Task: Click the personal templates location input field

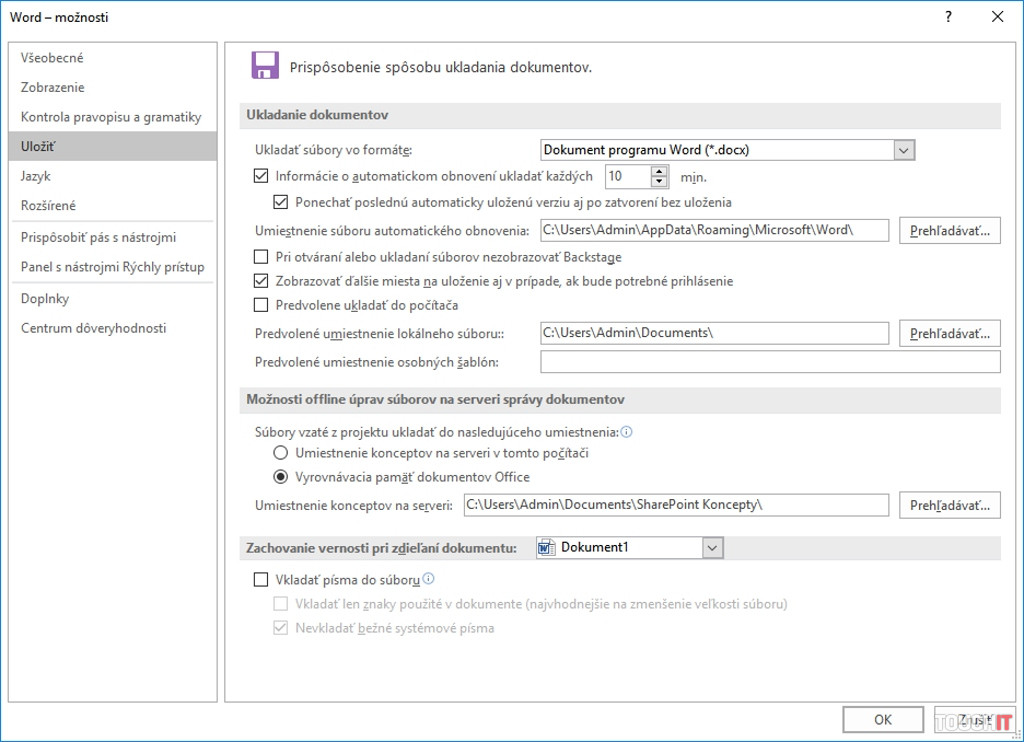Action: coord(770,362)
